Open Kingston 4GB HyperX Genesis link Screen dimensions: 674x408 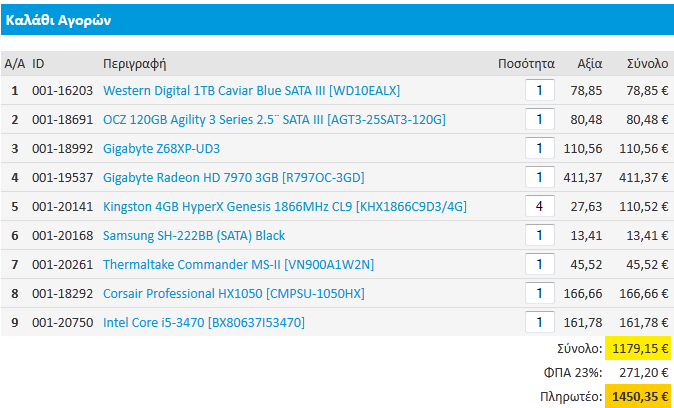click(285, 207)
